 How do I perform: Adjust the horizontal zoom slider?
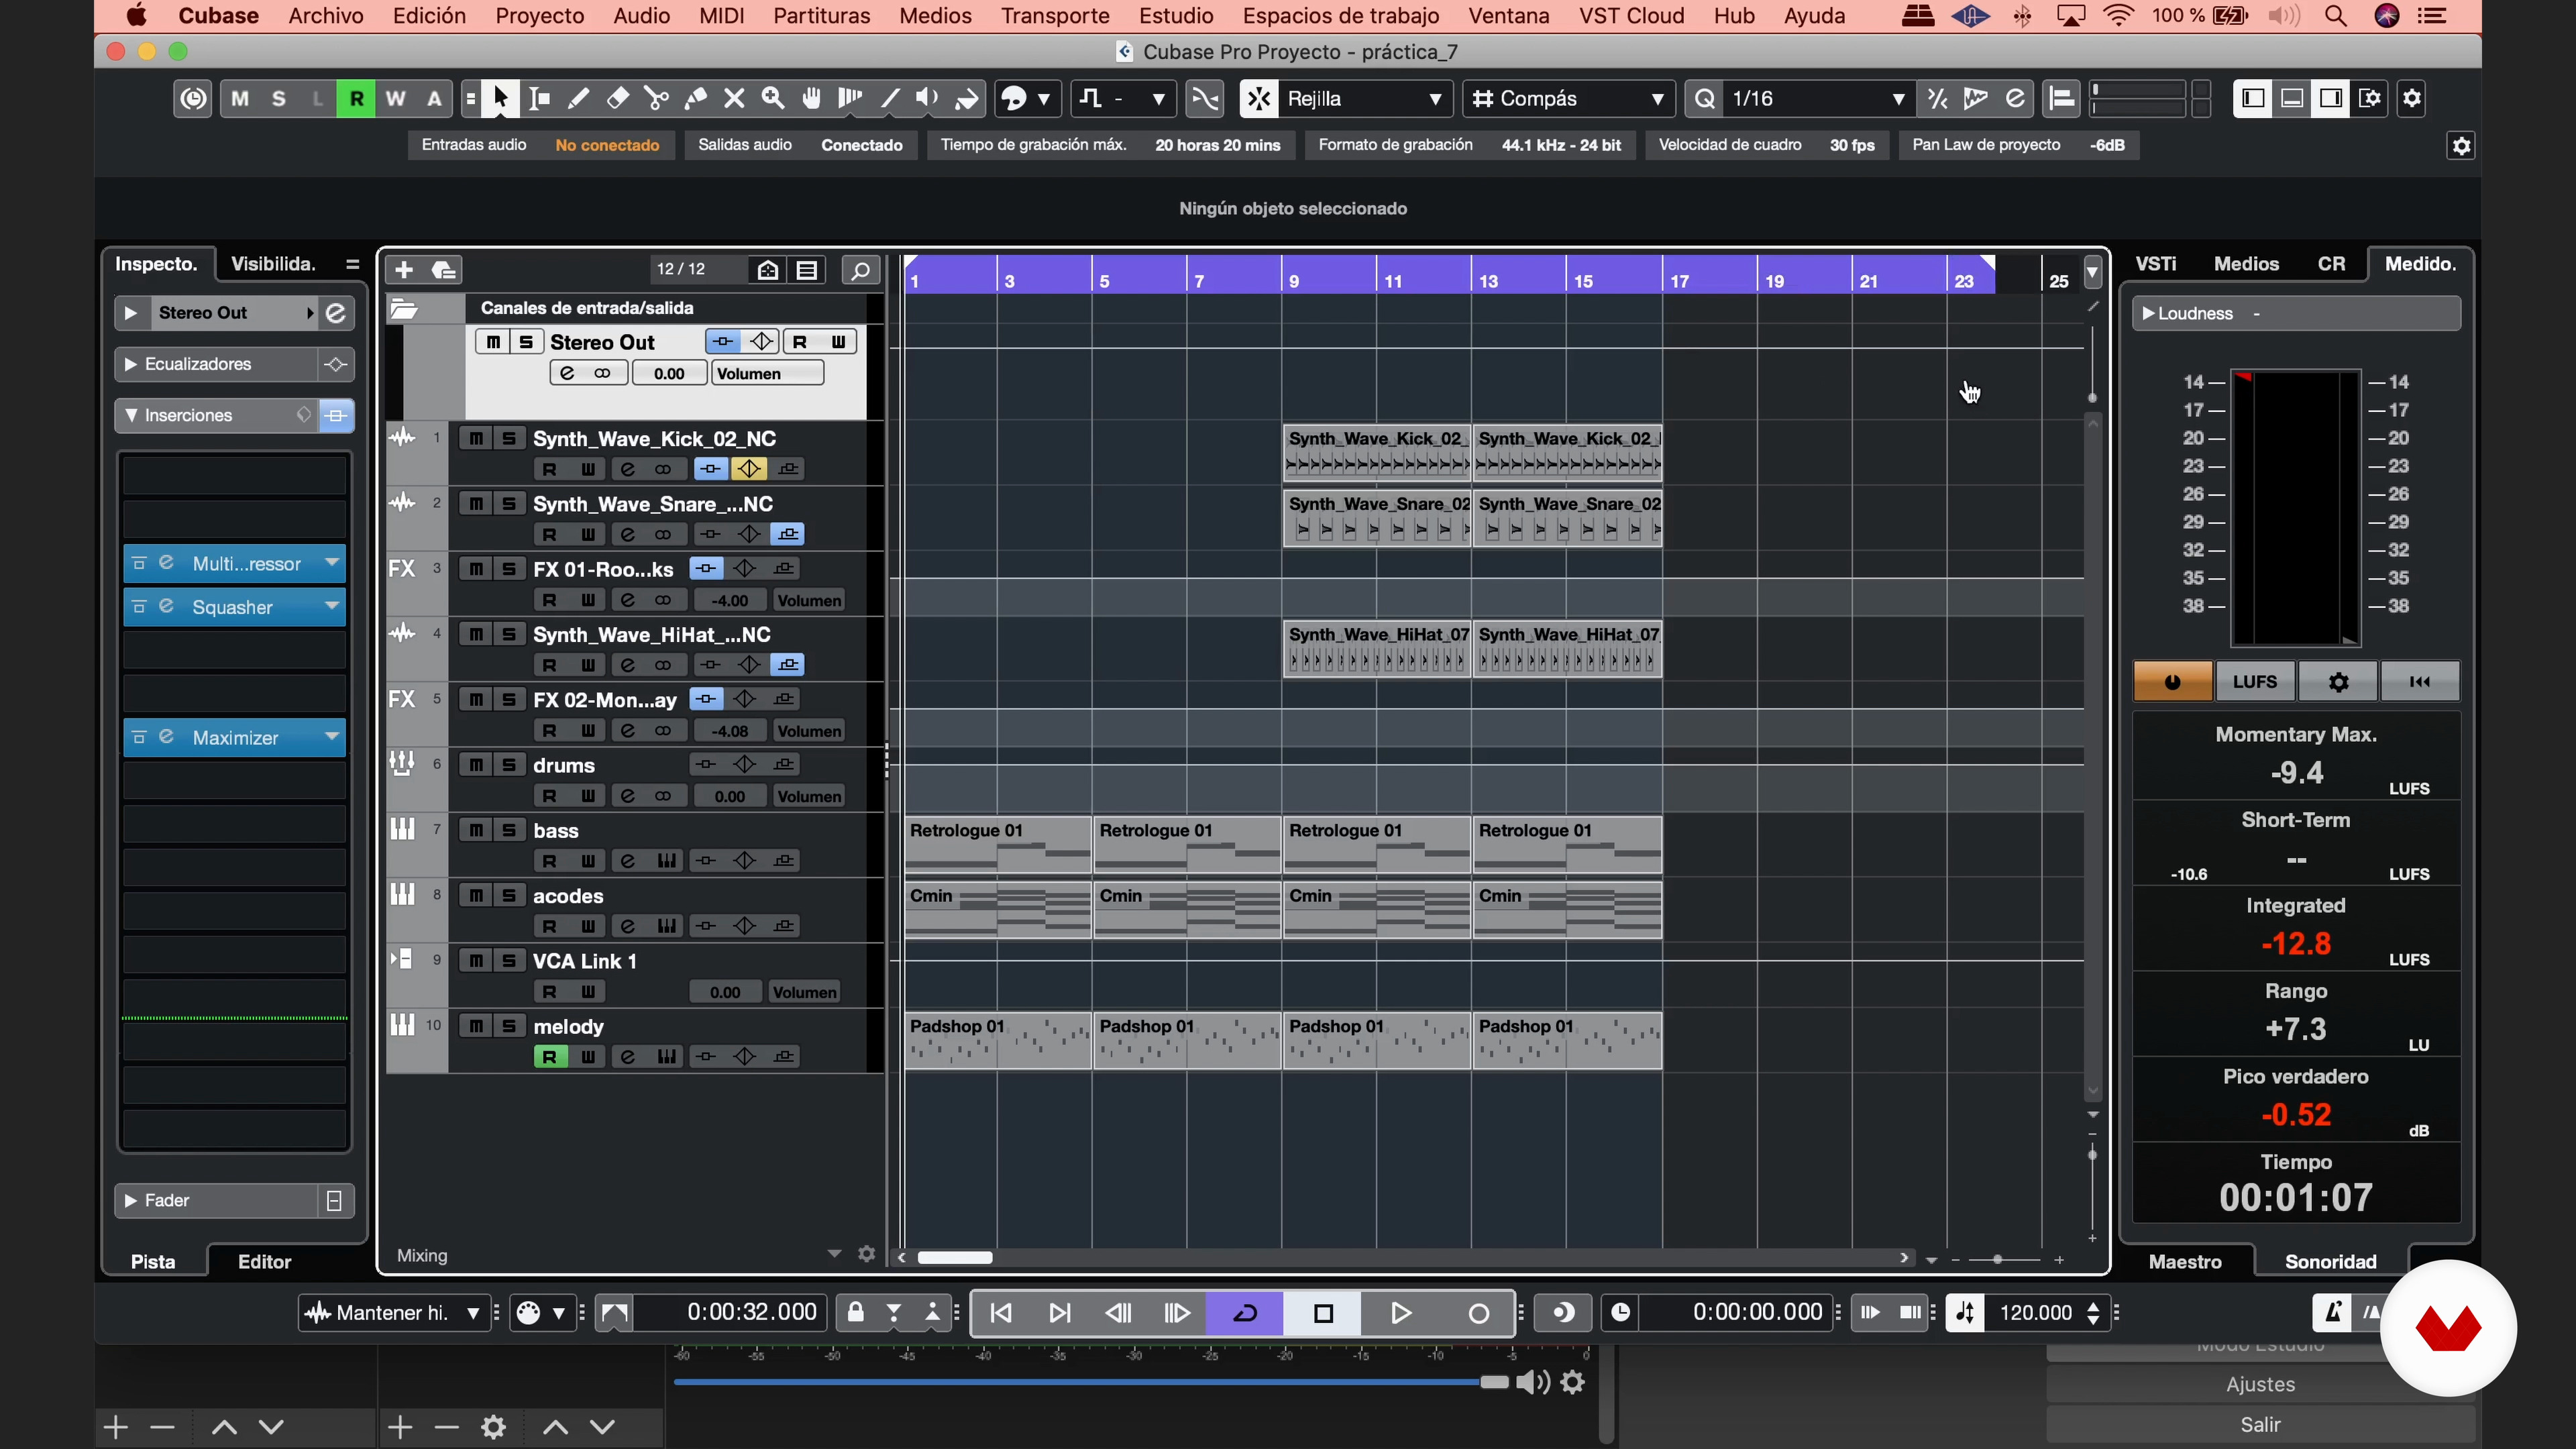tap(1997, 1260)
